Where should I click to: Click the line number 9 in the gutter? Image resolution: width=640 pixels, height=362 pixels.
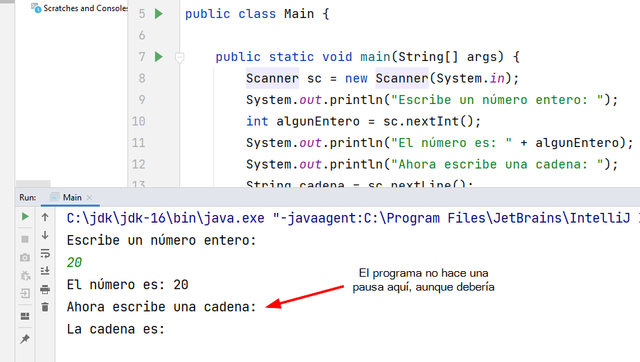(142, 100)
